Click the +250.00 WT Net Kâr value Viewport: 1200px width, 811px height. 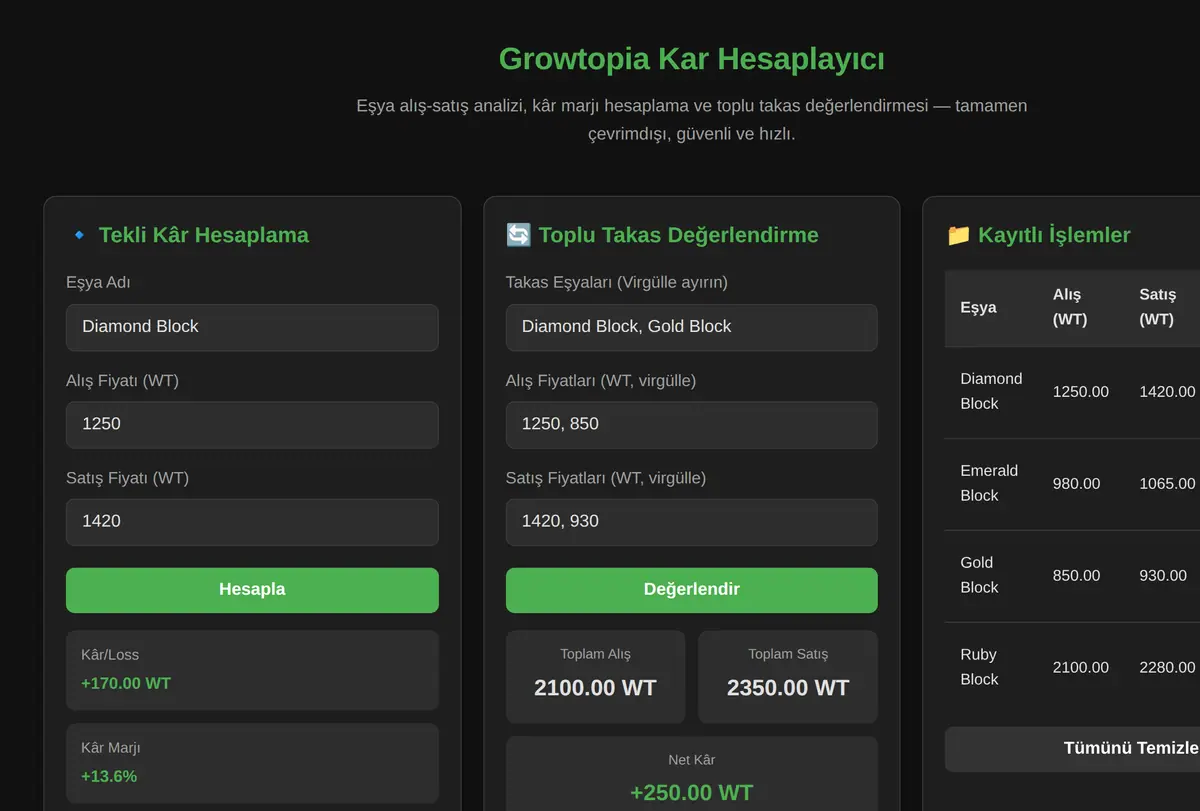point(692,794)
